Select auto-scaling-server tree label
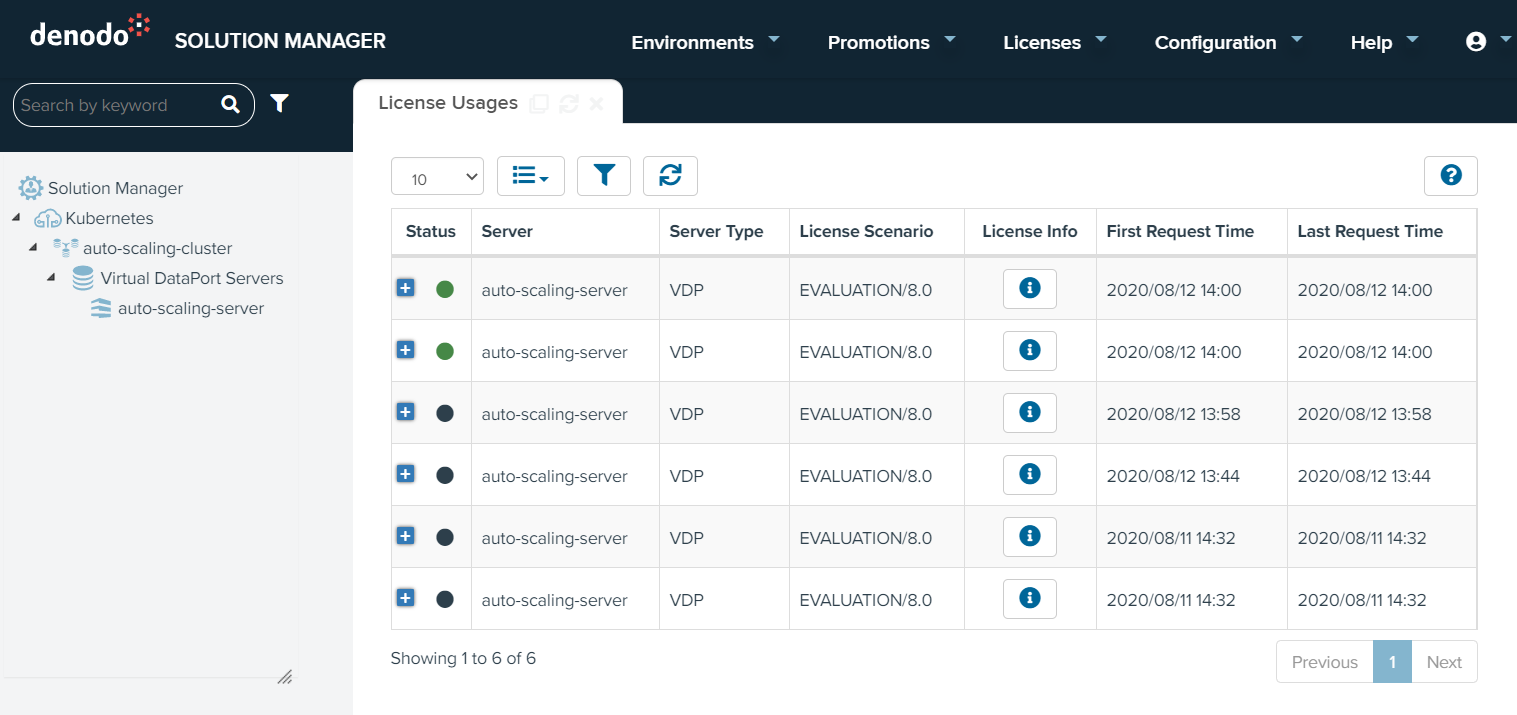Viewport: 1517px width, 715px height. click(191, 308)
